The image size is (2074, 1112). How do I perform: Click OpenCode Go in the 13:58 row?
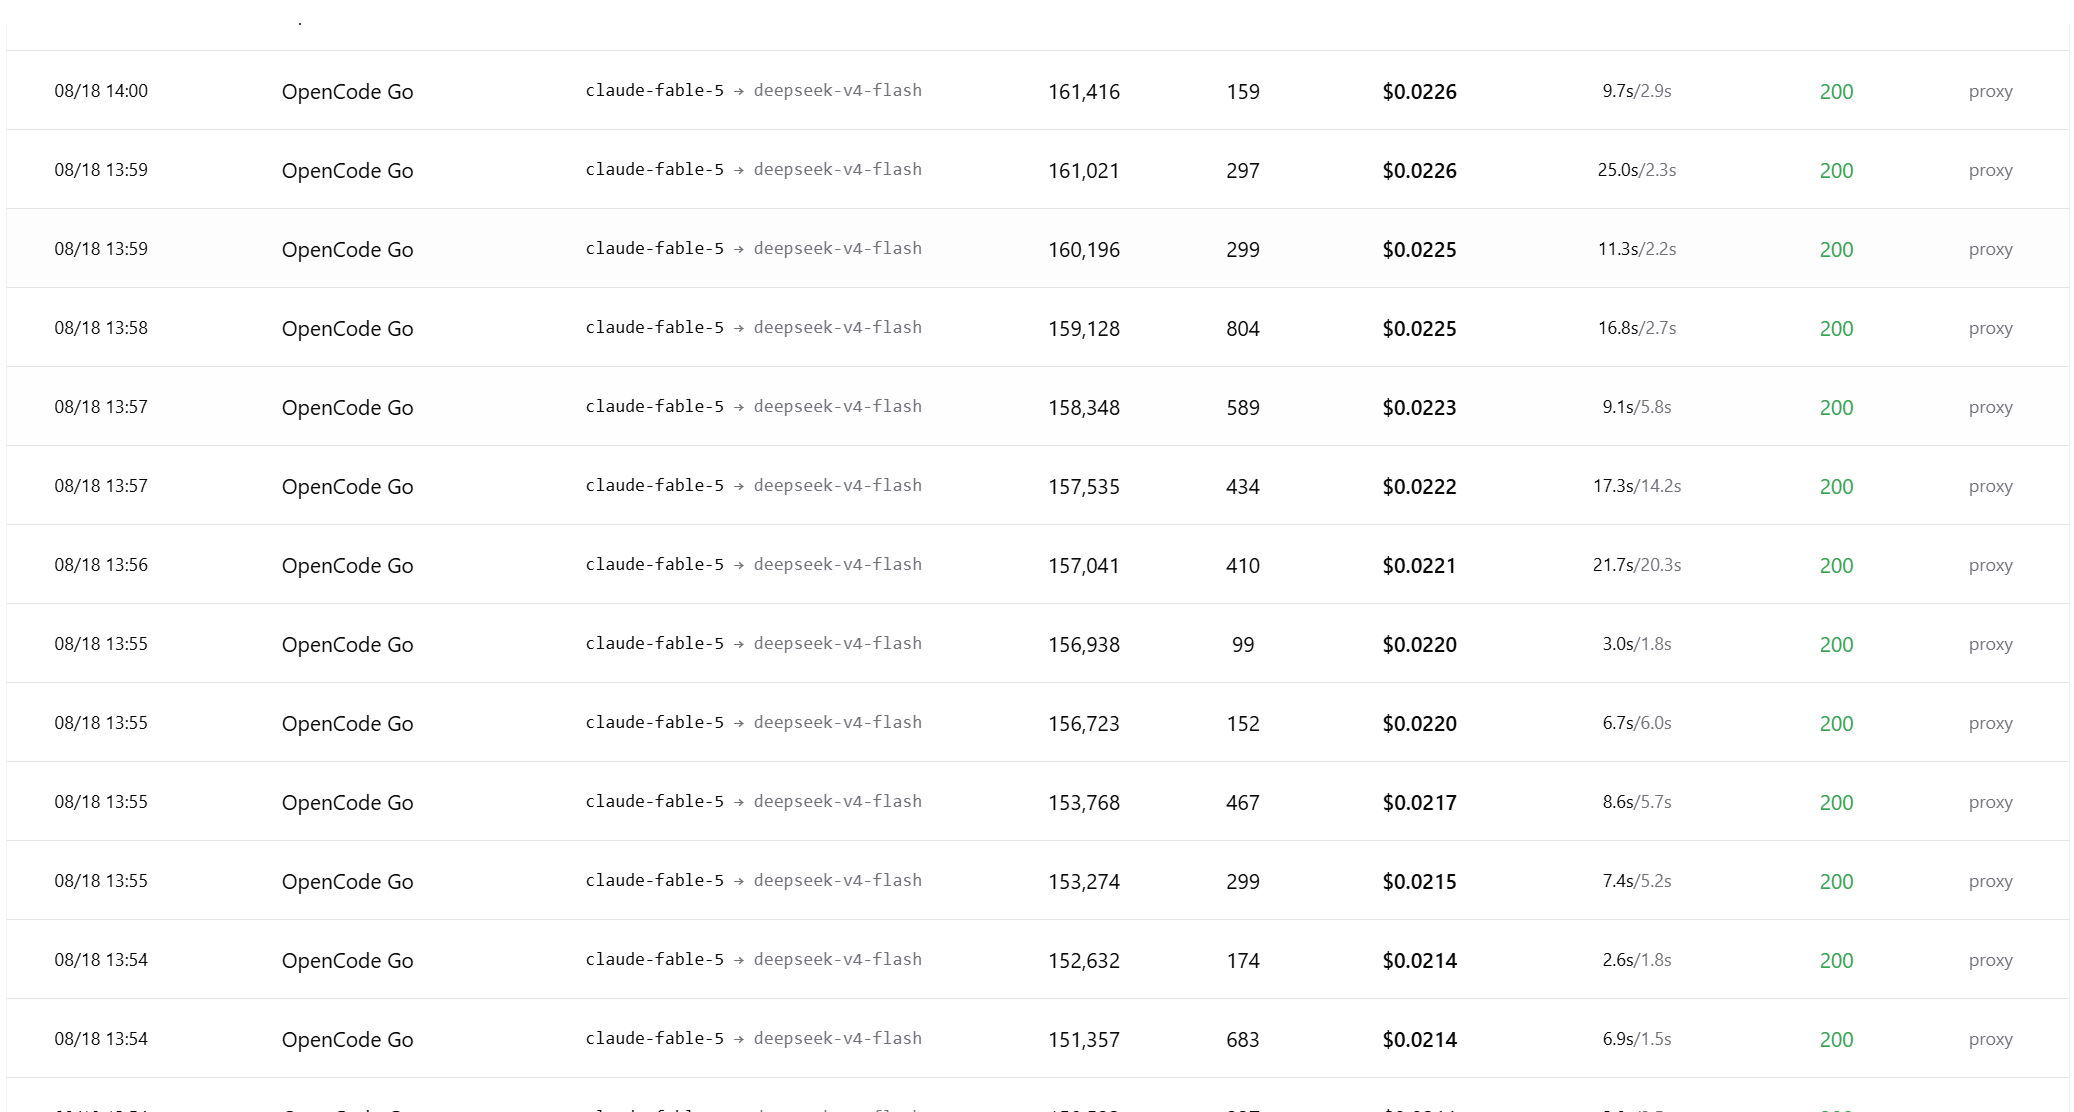347,329
